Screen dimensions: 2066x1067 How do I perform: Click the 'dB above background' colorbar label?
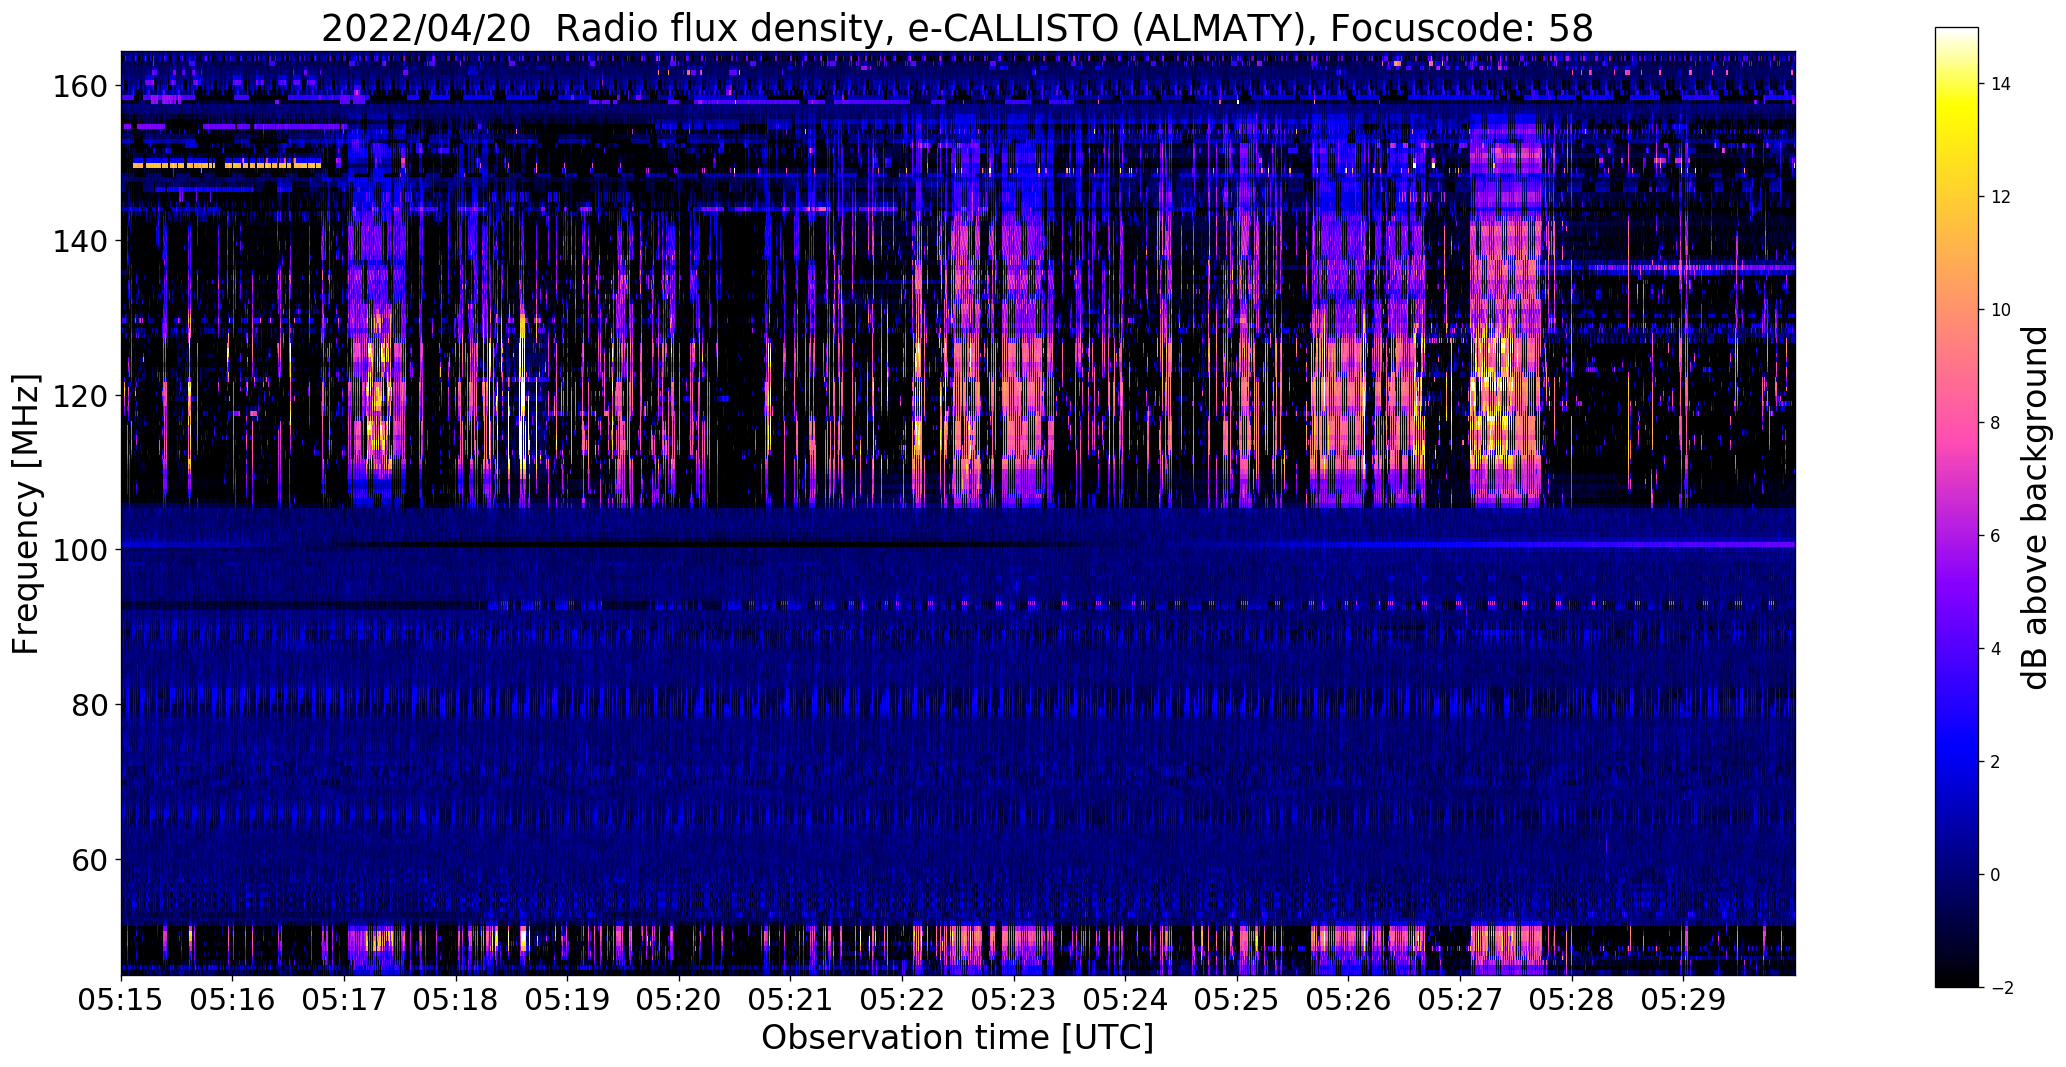pyautogui.click(x=2034, y=508)
